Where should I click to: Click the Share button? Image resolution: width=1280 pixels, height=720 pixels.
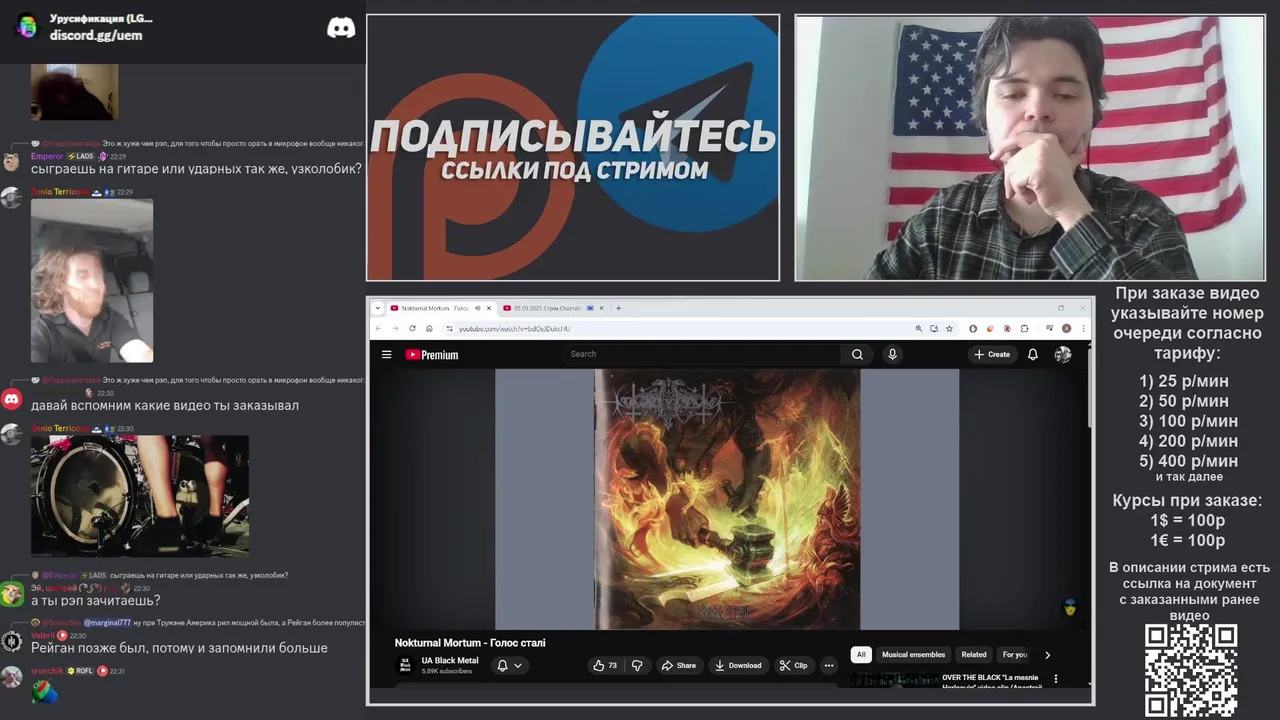(678, 665)
